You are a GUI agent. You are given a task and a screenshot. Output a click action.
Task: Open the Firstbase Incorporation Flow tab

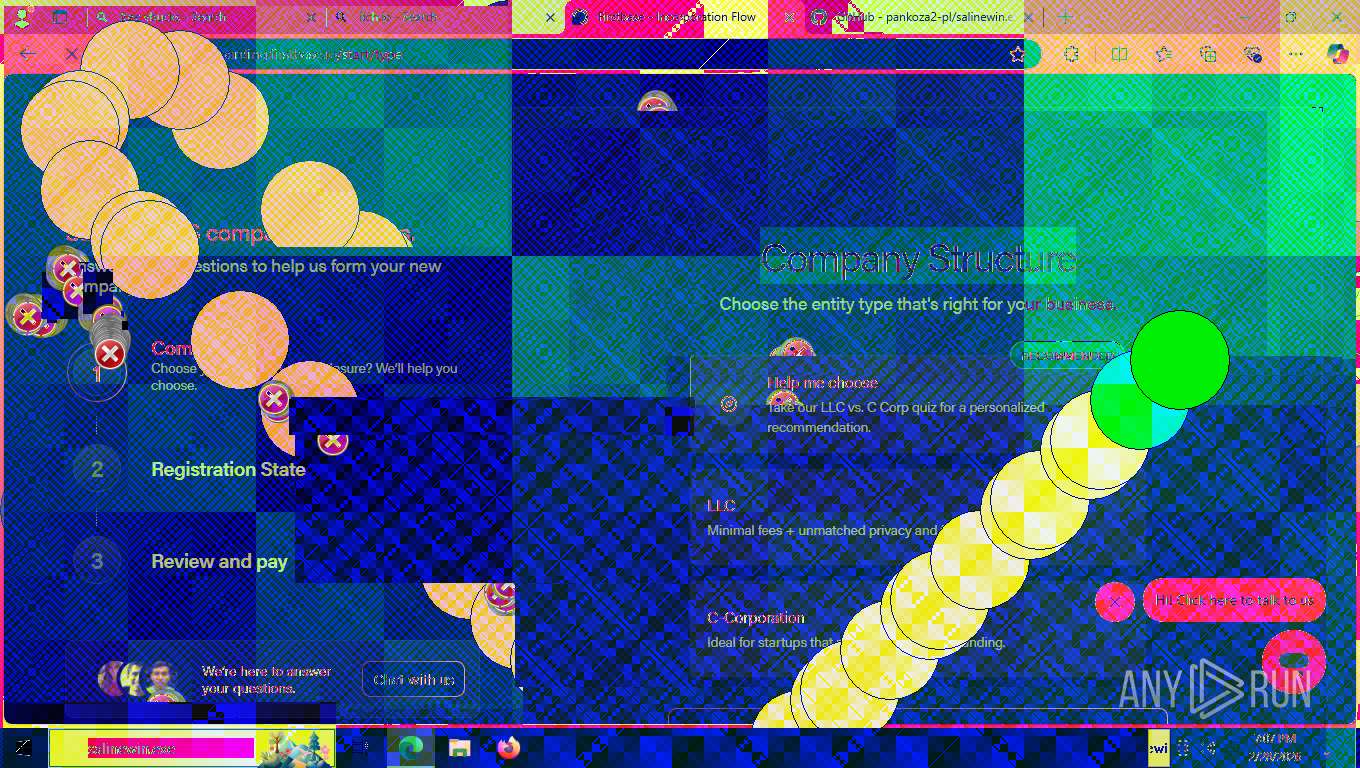click(x=676, y=17)
